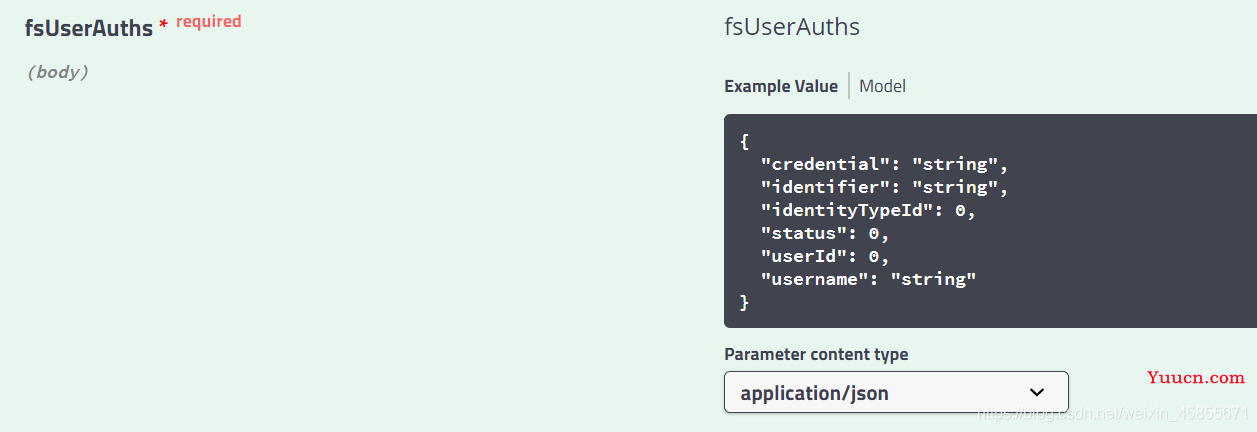Image resolution: width=1257 pixels, height=432 pixels.
Task: Switch to the Model tab
Action: [x=882, y=86]
